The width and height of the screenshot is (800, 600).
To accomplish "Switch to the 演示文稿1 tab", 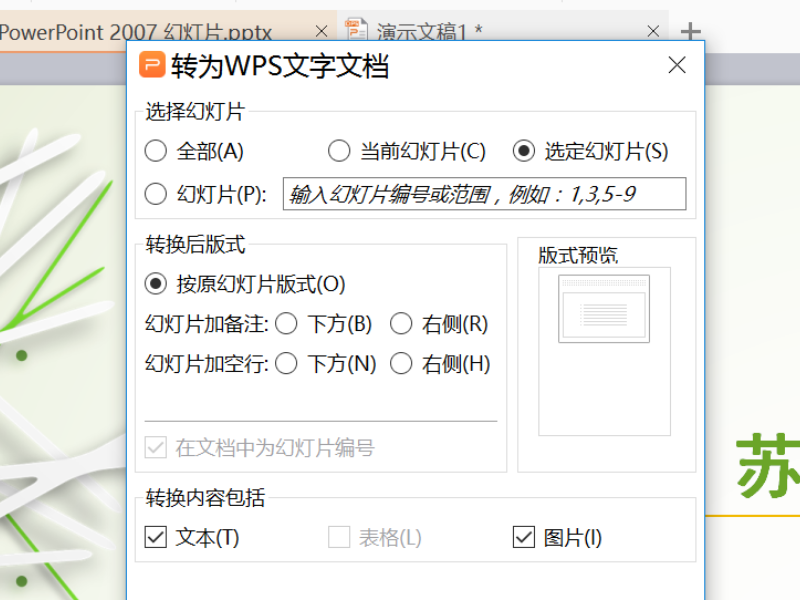I will [x=430, y=32].
